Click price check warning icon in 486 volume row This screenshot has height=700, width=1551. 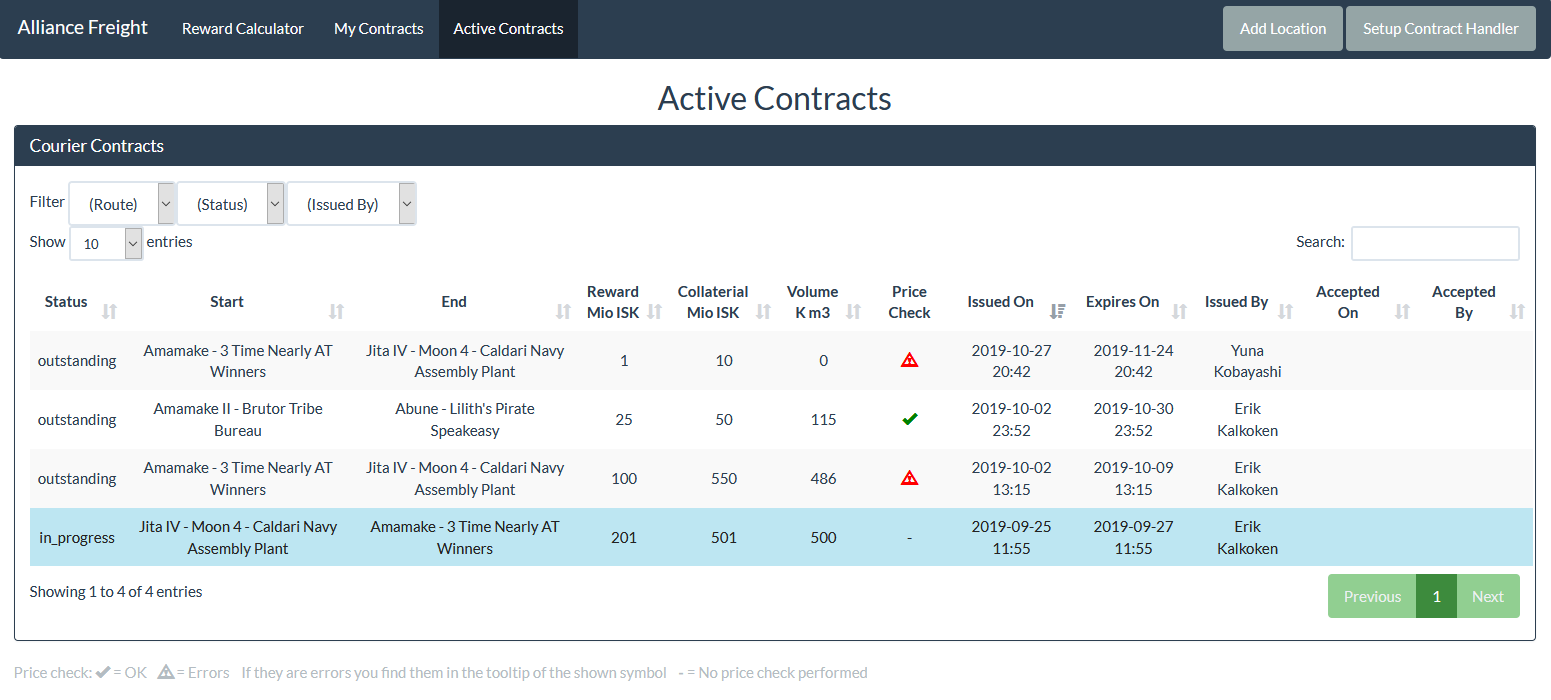(x=909, y=478)
